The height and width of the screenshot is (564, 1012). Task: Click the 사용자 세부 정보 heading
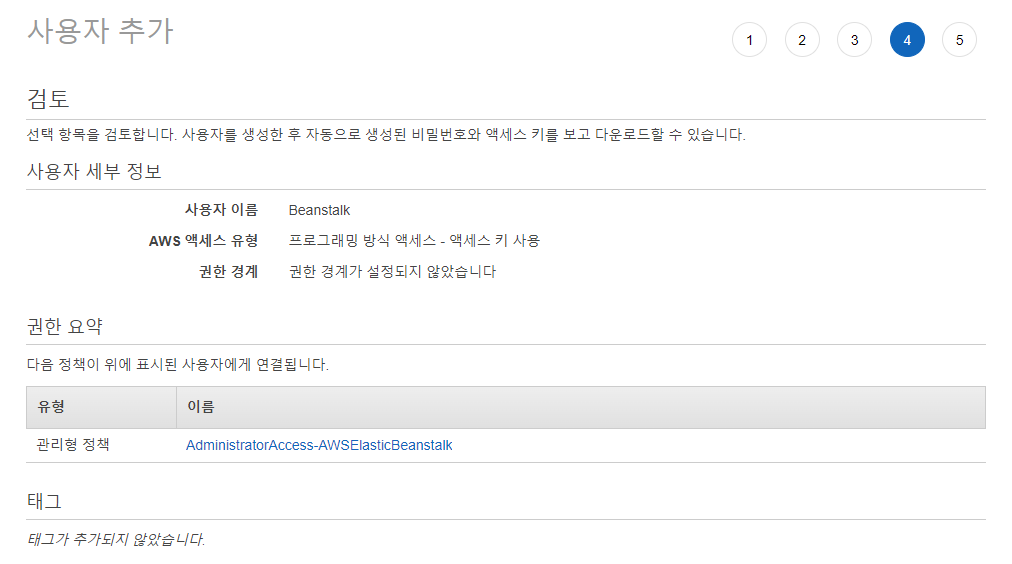point(94,172)
